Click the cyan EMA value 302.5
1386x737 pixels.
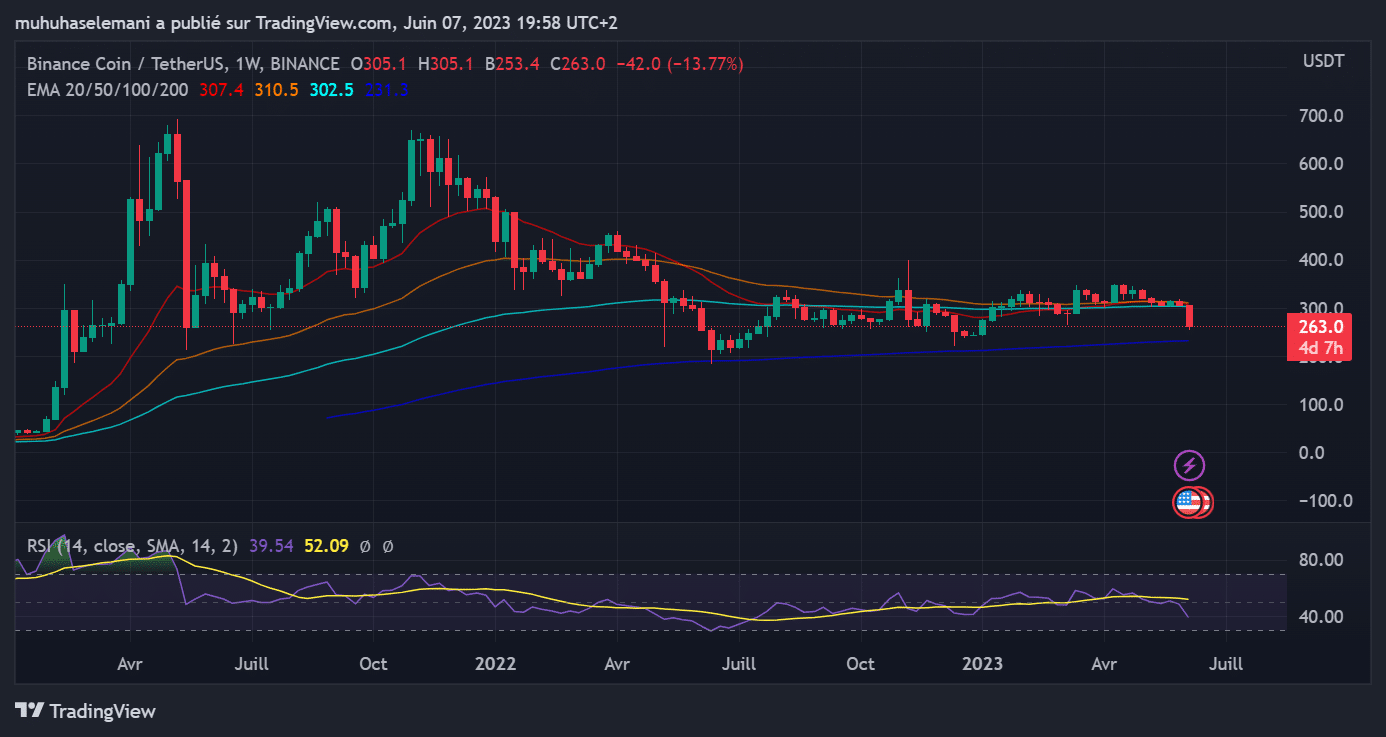pos(332,90)
